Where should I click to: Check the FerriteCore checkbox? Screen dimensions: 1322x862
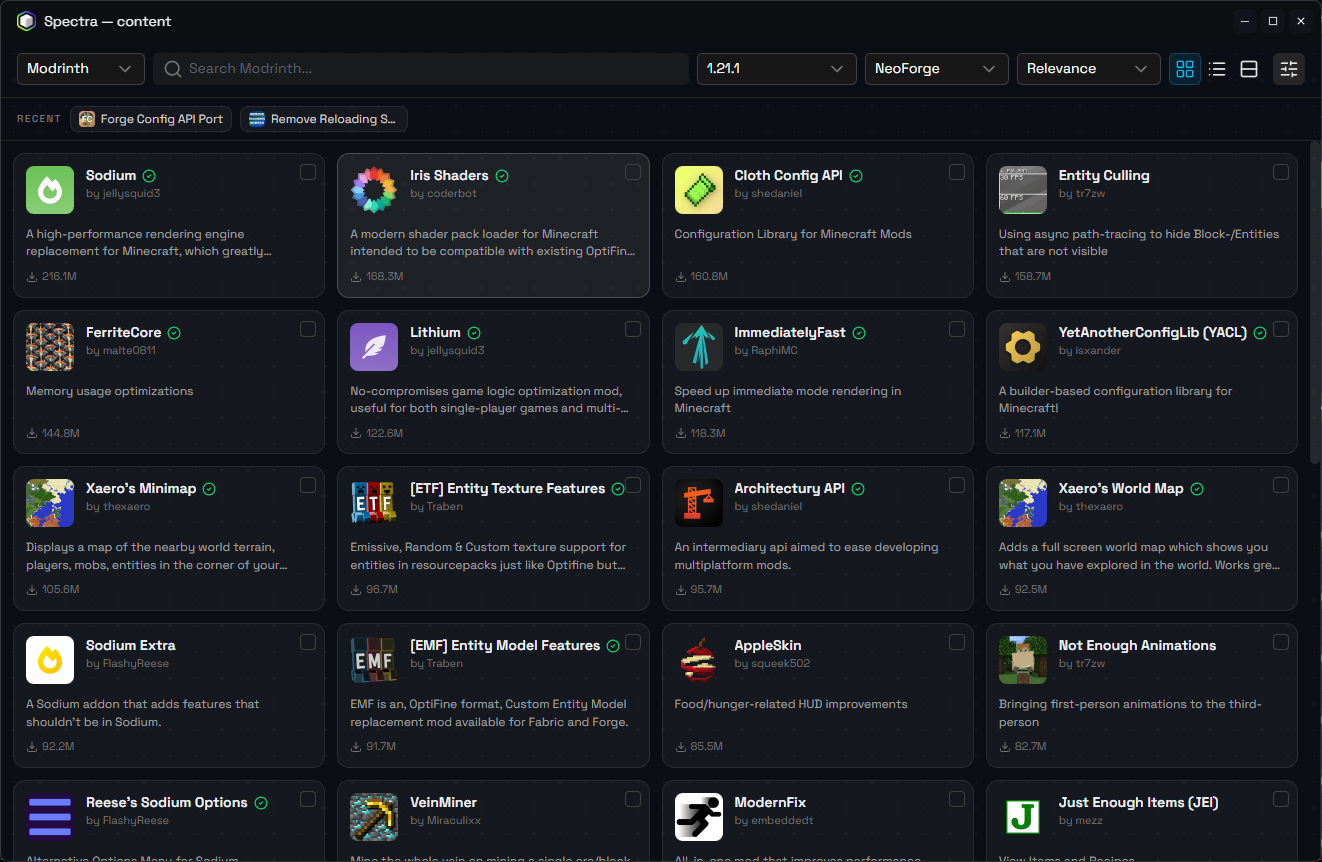click(308, 329)
